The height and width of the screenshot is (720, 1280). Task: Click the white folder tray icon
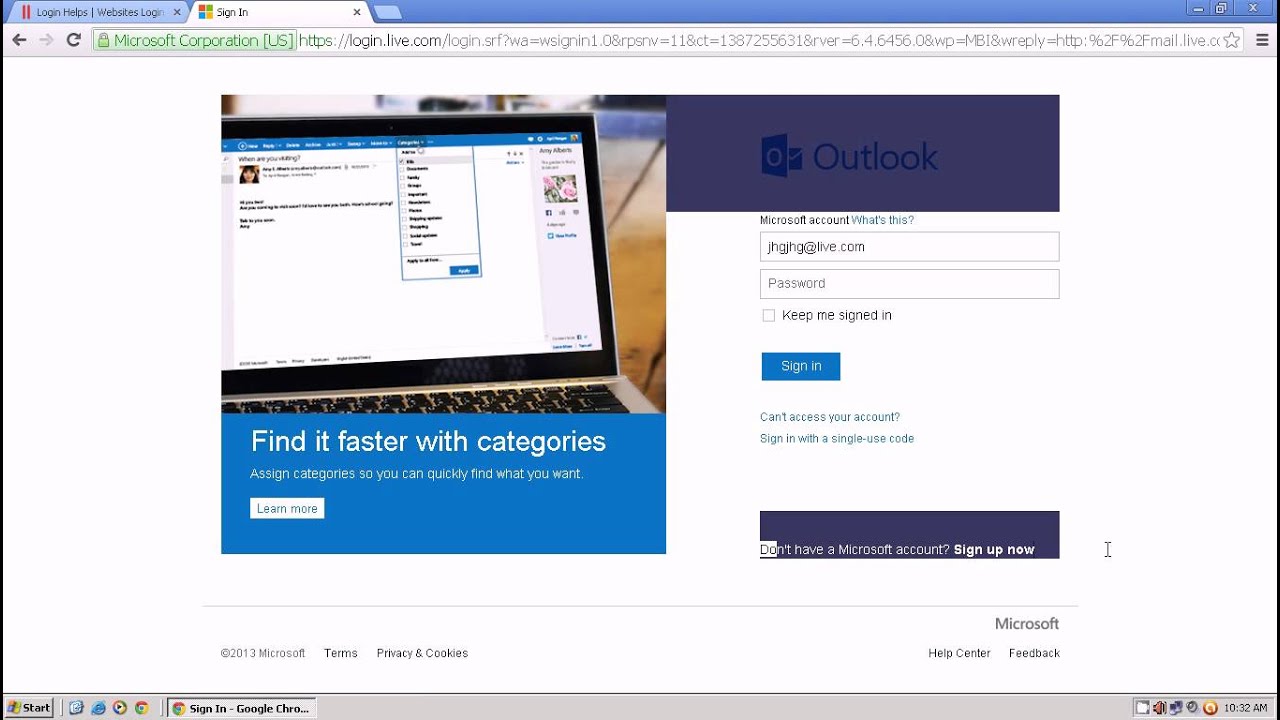(1142, 708)
